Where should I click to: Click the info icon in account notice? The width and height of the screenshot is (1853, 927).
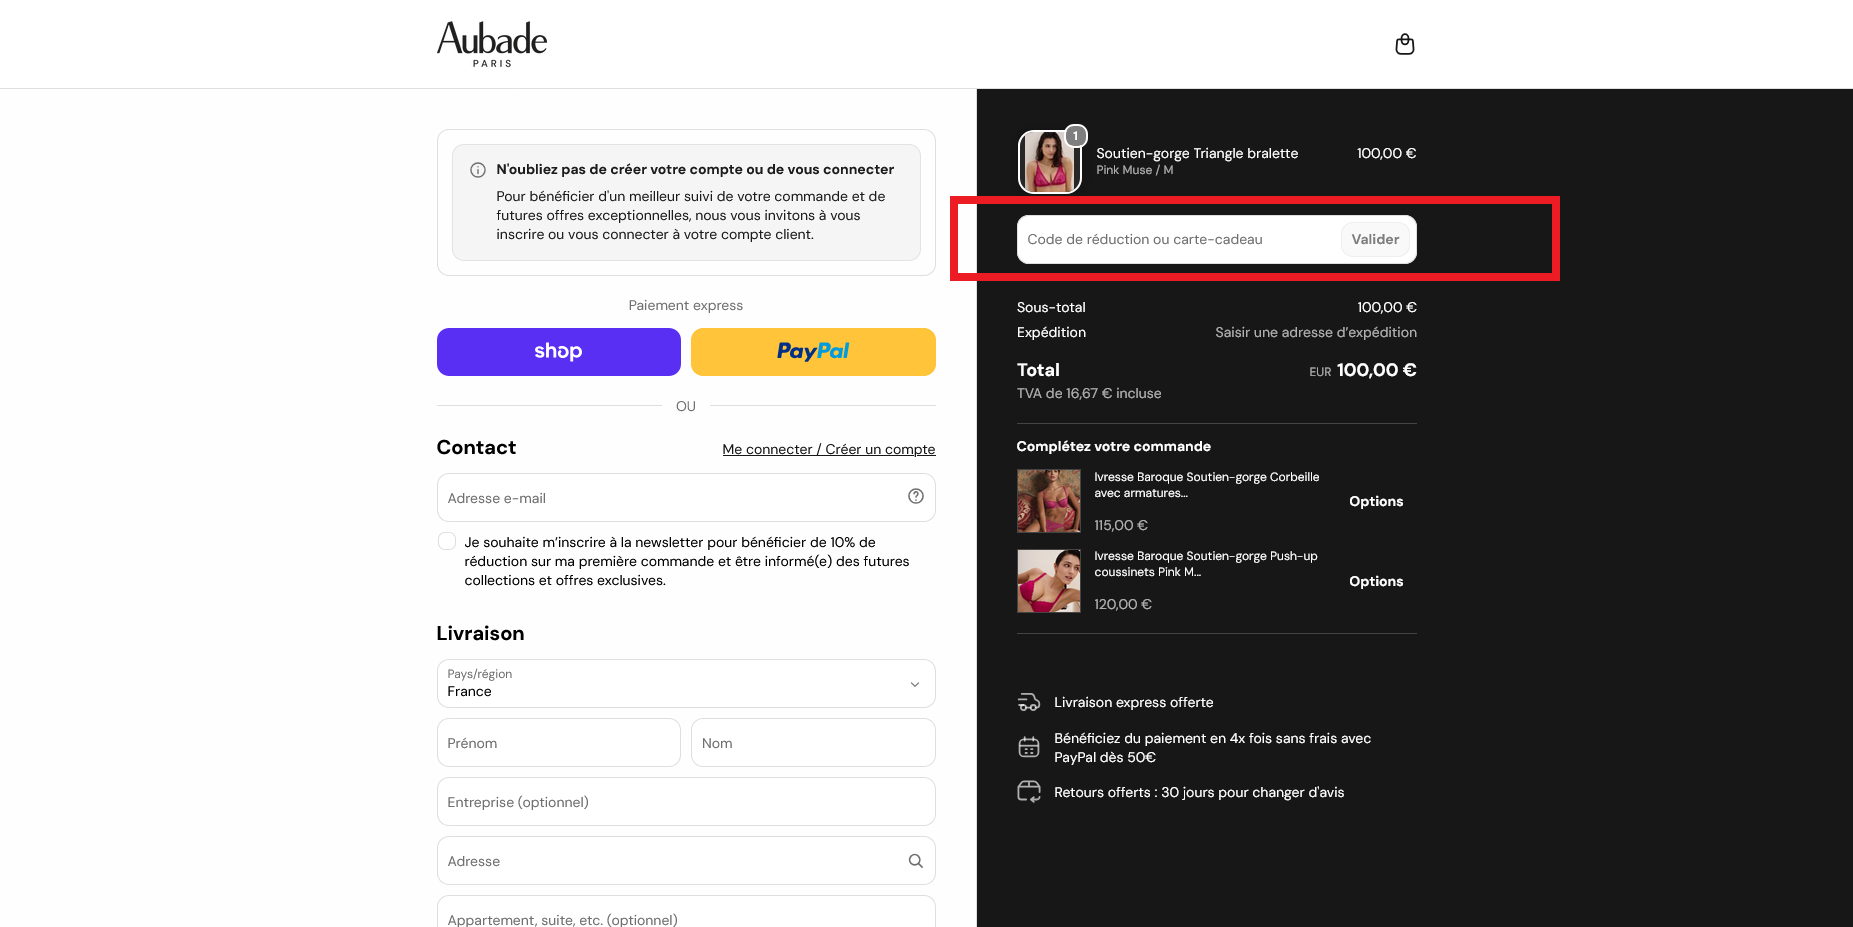478,170
